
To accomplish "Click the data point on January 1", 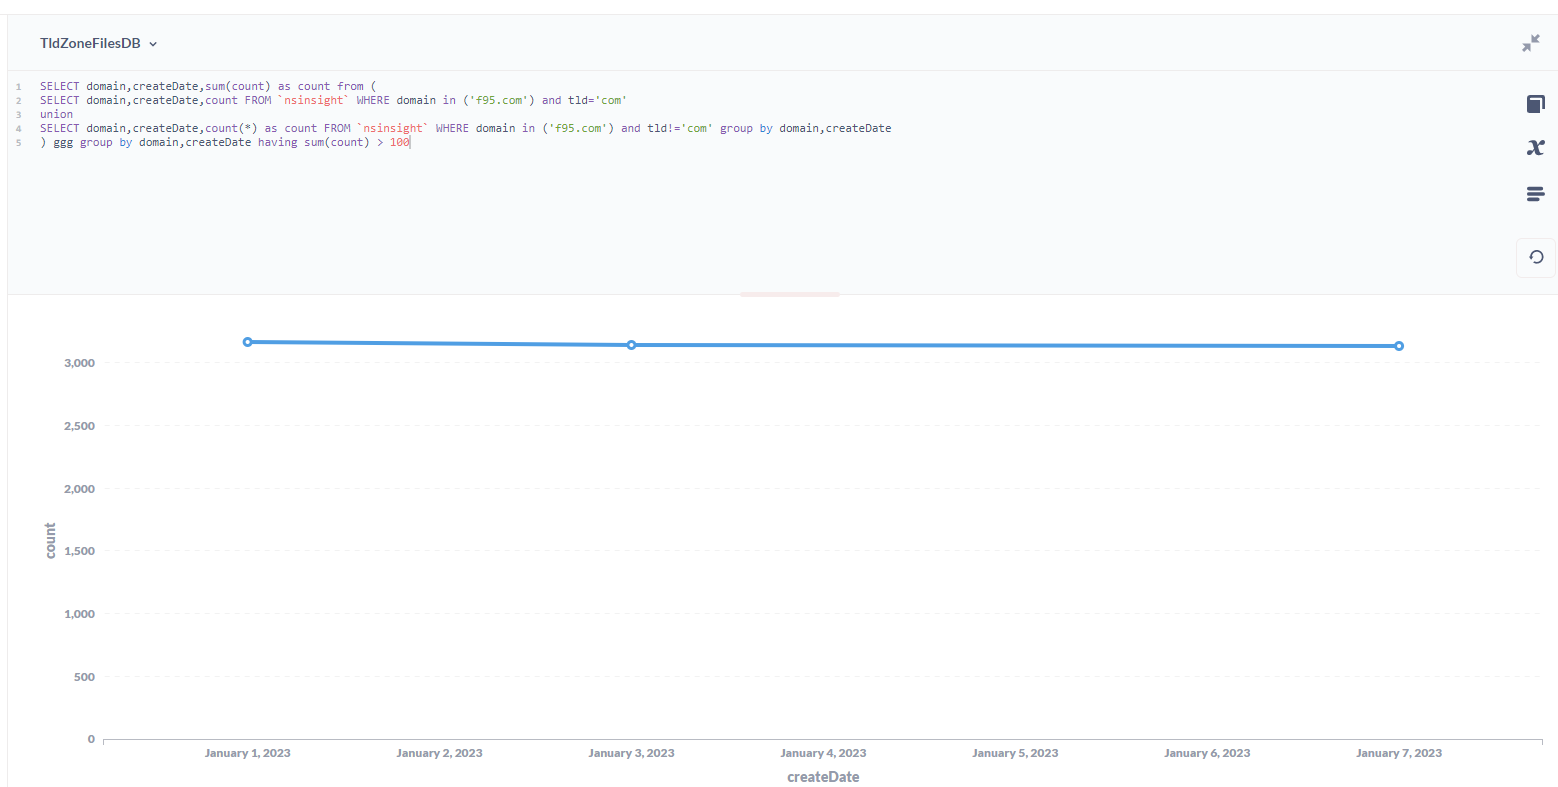I will [x=247, y=341].
